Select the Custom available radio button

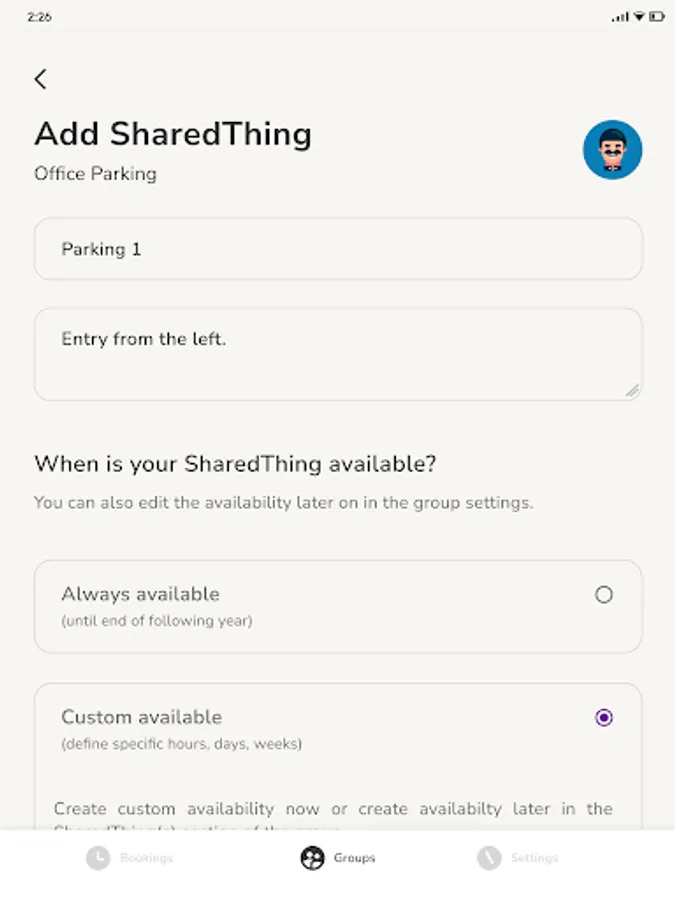[x=603, y=717]
